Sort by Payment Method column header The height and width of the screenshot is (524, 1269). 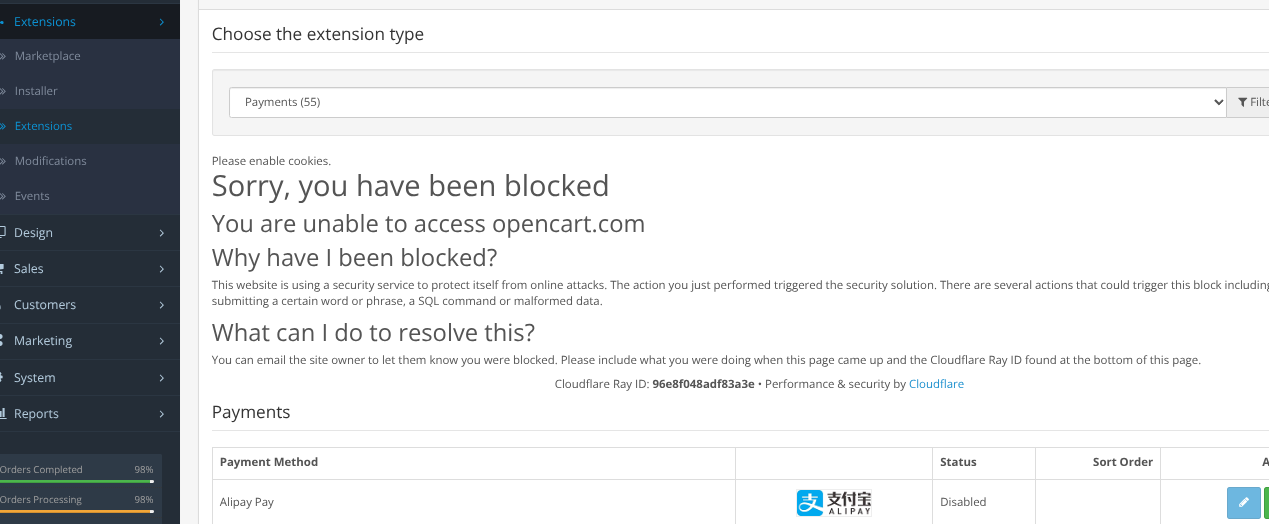pos(269,462)
